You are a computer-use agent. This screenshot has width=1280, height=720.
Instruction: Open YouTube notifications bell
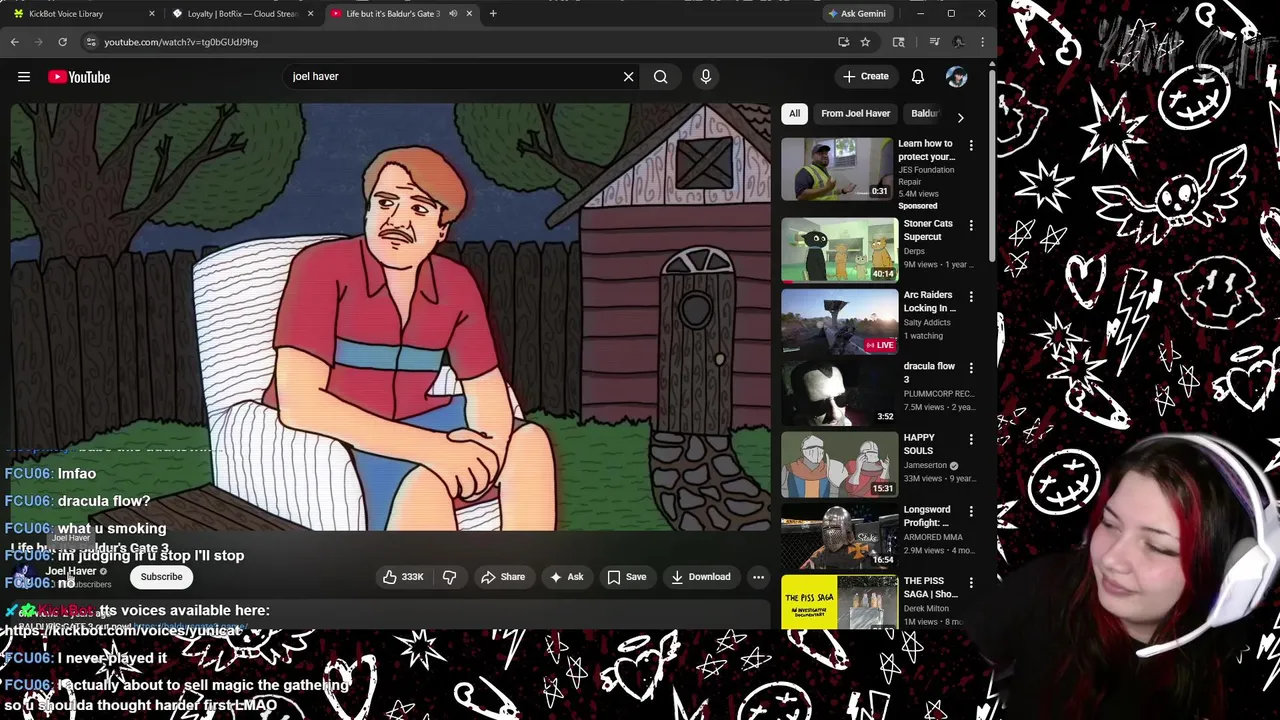(x=918, y=77)
